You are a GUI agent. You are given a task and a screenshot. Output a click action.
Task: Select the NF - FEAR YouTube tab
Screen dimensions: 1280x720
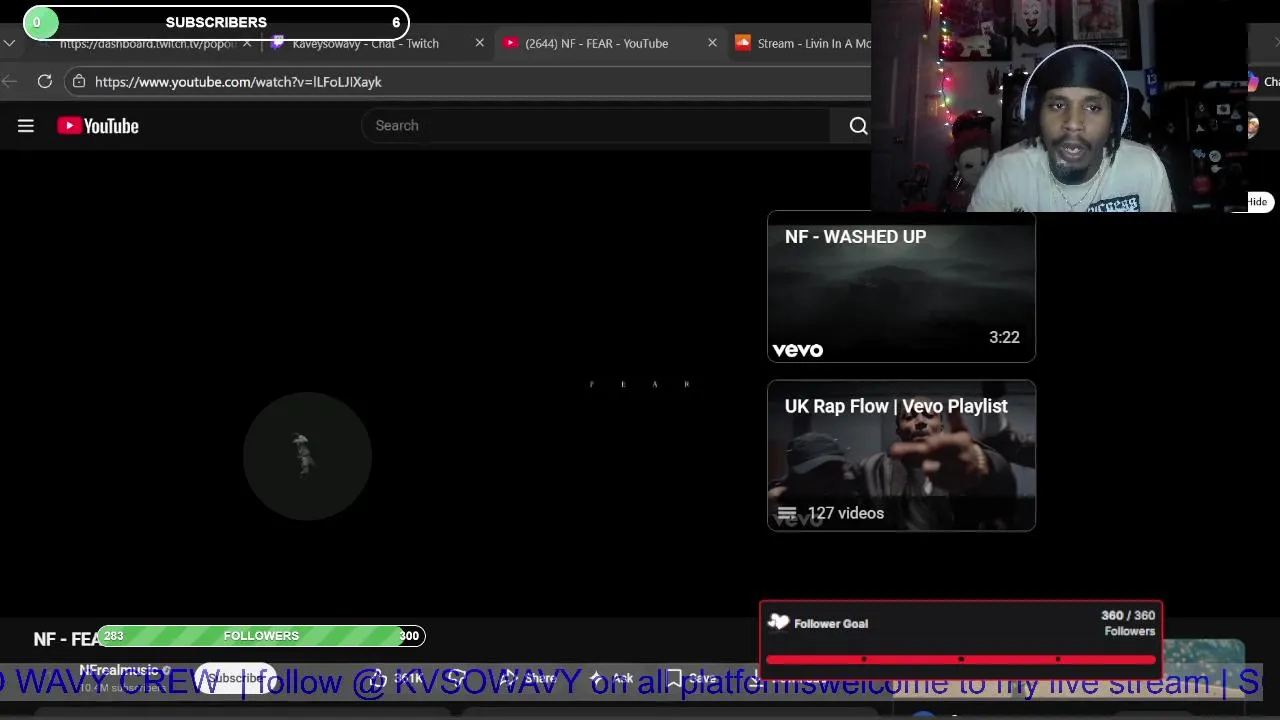pyautogui.click(x=597, y=44)
